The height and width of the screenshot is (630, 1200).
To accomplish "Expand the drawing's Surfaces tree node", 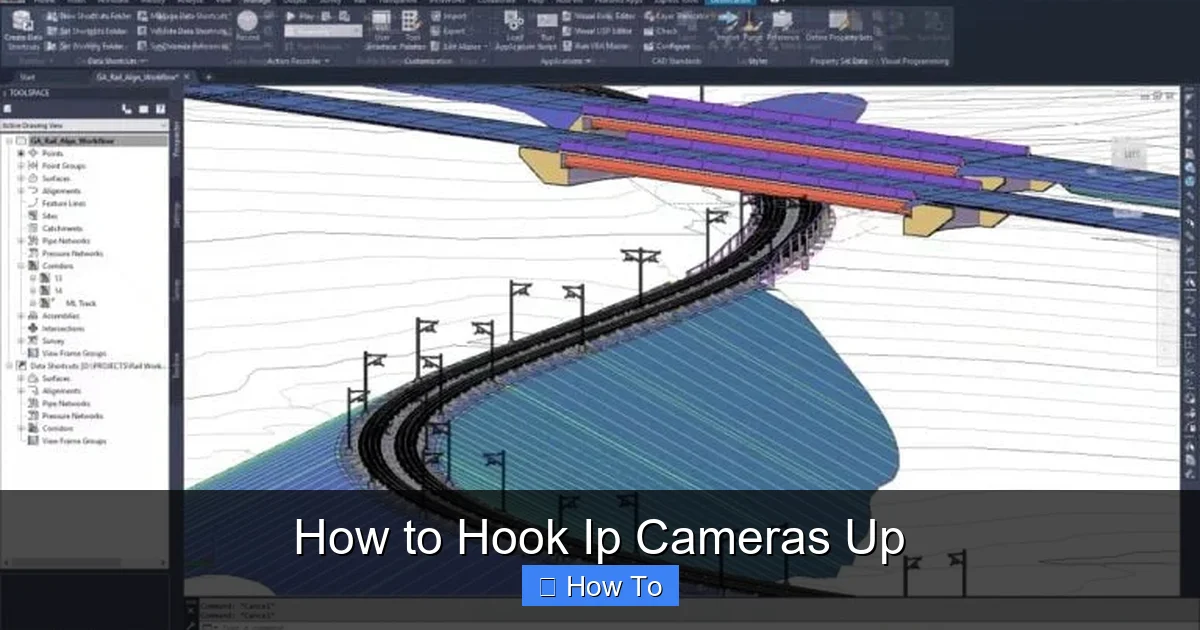I will point(20,178).
